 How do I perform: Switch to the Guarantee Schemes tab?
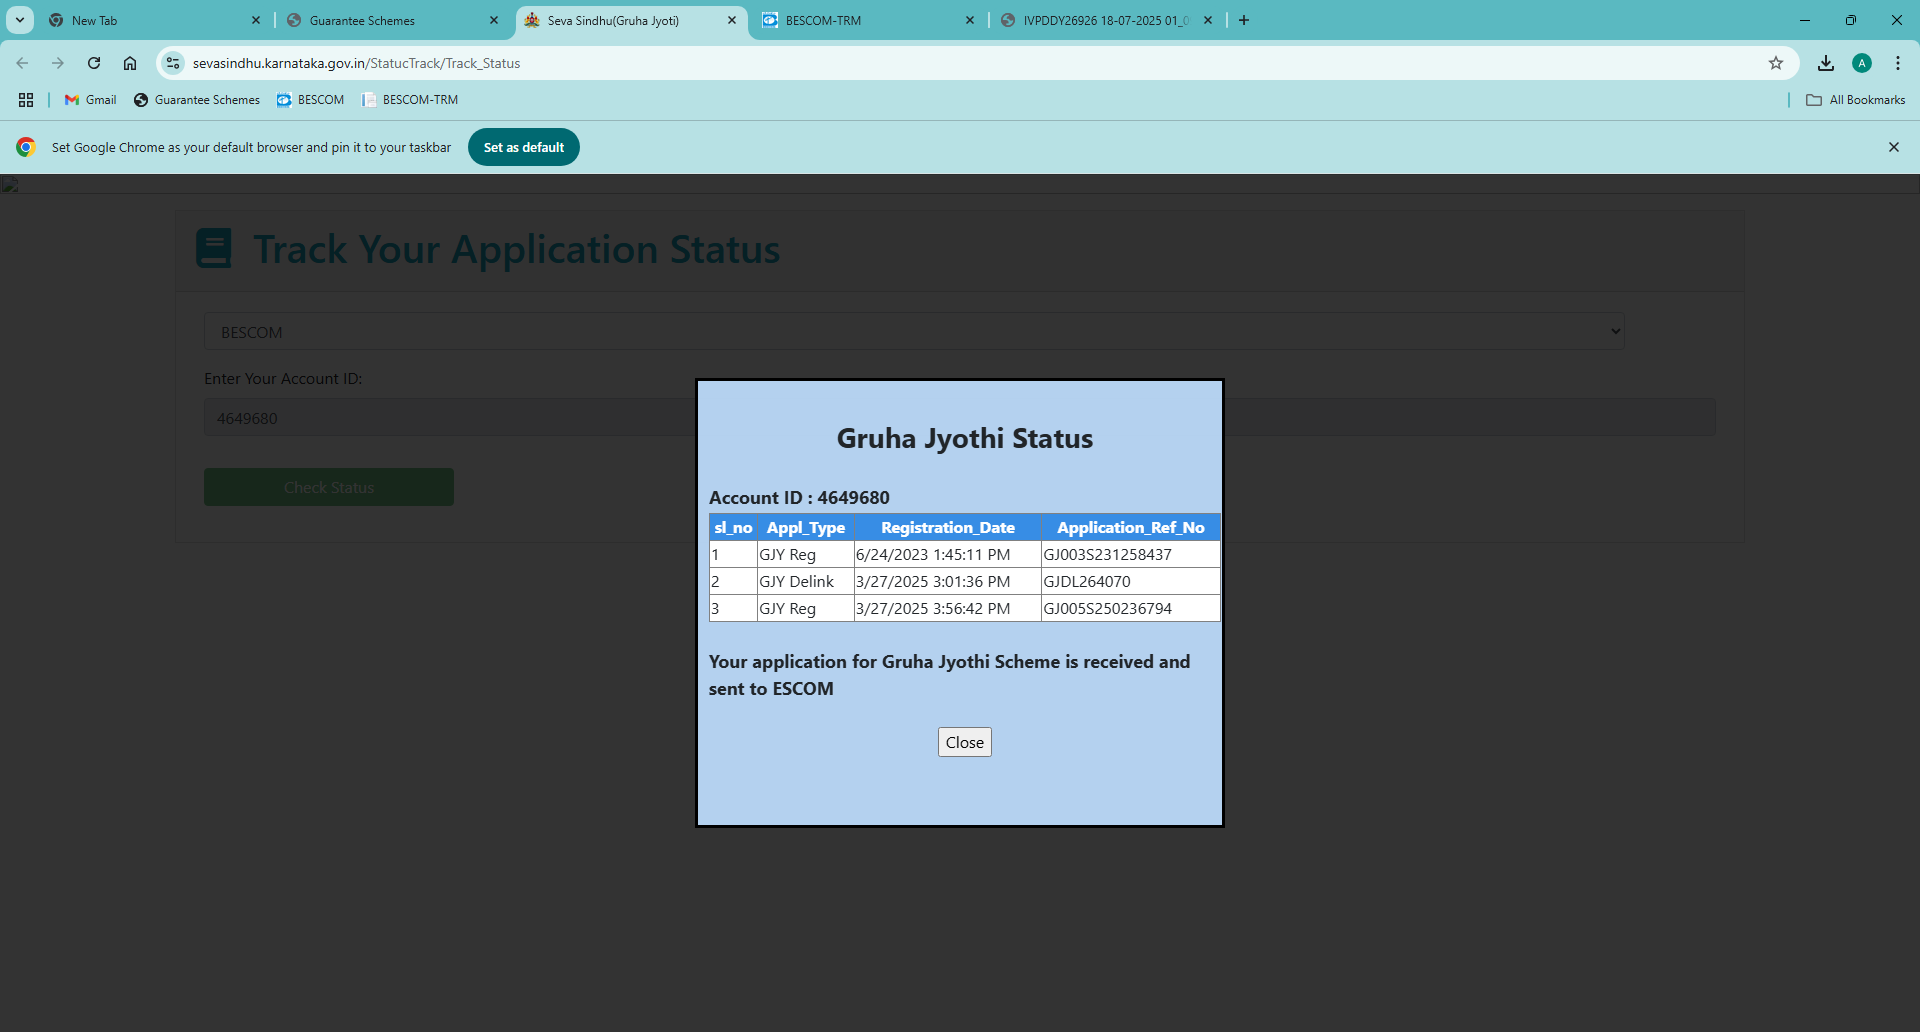[x=390, y=20]
